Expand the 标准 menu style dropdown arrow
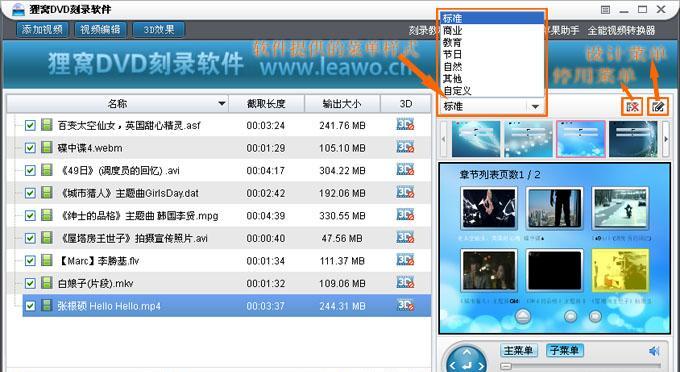The image size is (680, 372). click(535, 106)
